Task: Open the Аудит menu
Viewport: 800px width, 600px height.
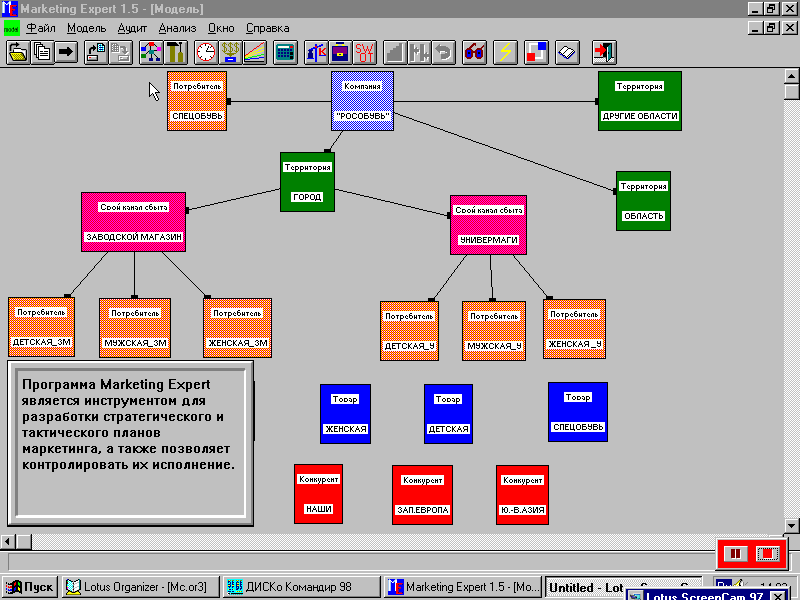Action: 132,28
